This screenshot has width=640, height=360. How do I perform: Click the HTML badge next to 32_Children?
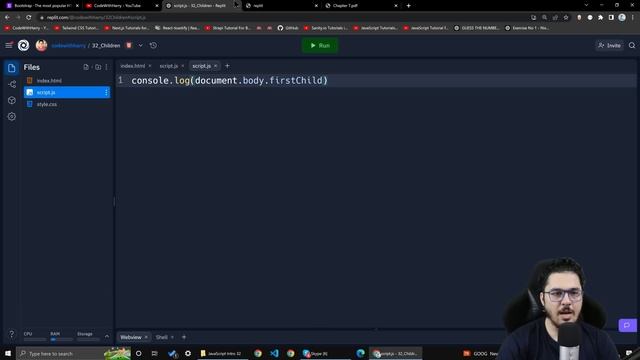[129, 45]
